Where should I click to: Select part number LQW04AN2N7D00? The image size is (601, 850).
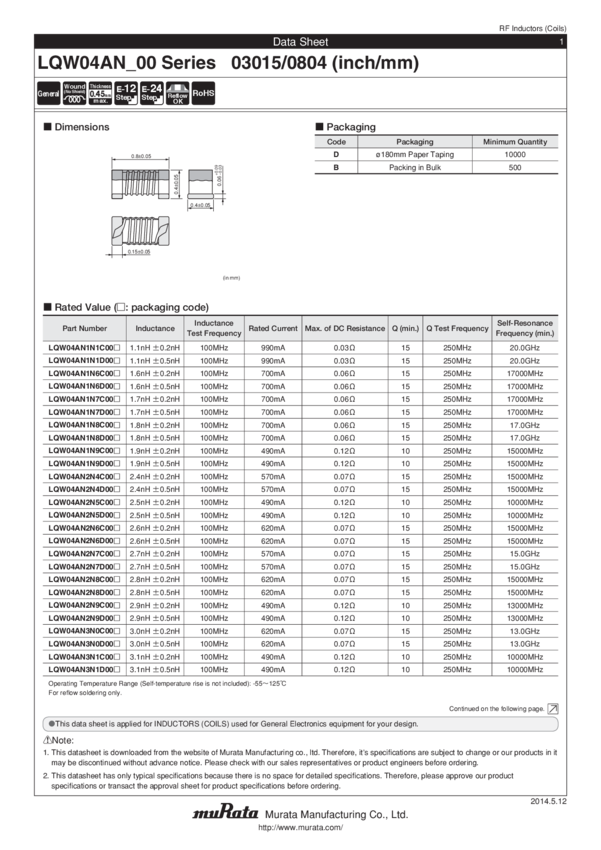[84, 566]
